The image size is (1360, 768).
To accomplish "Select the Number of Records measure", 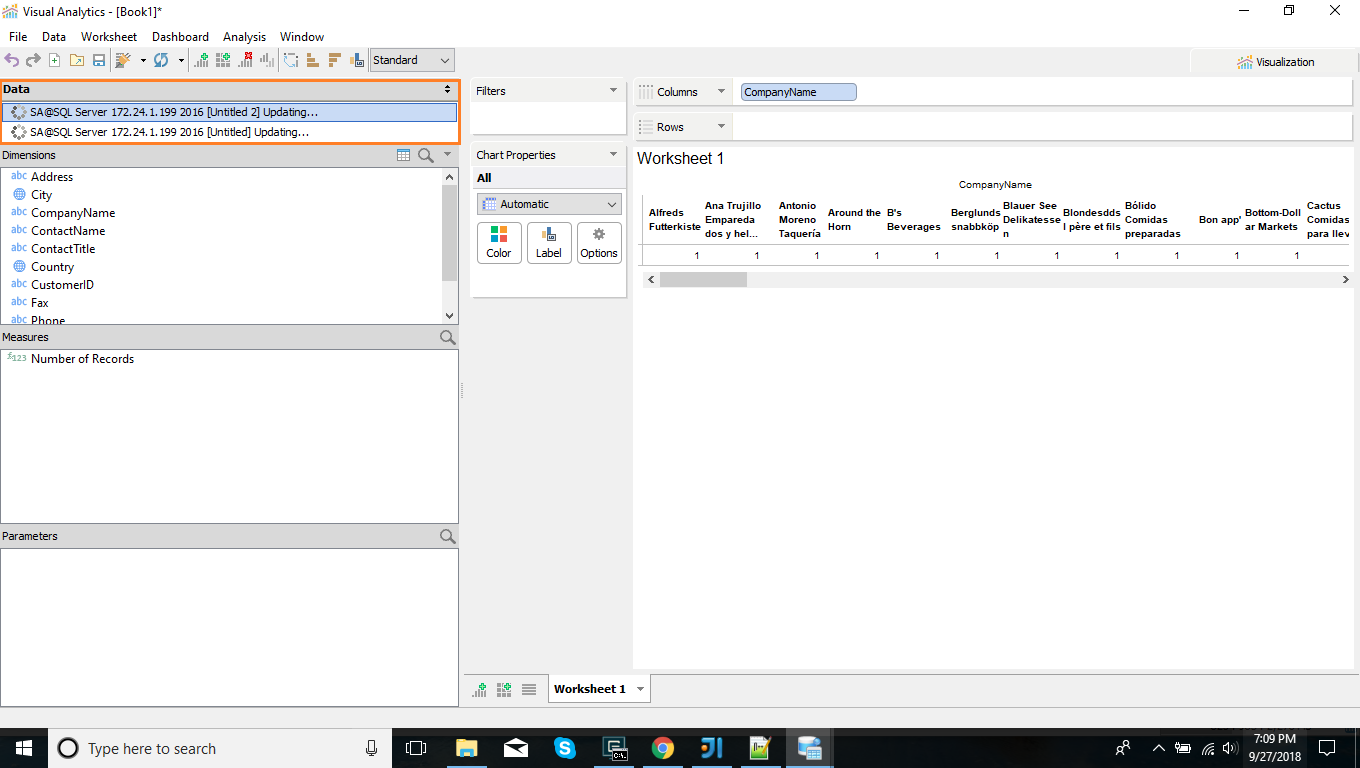I will 82,359.
